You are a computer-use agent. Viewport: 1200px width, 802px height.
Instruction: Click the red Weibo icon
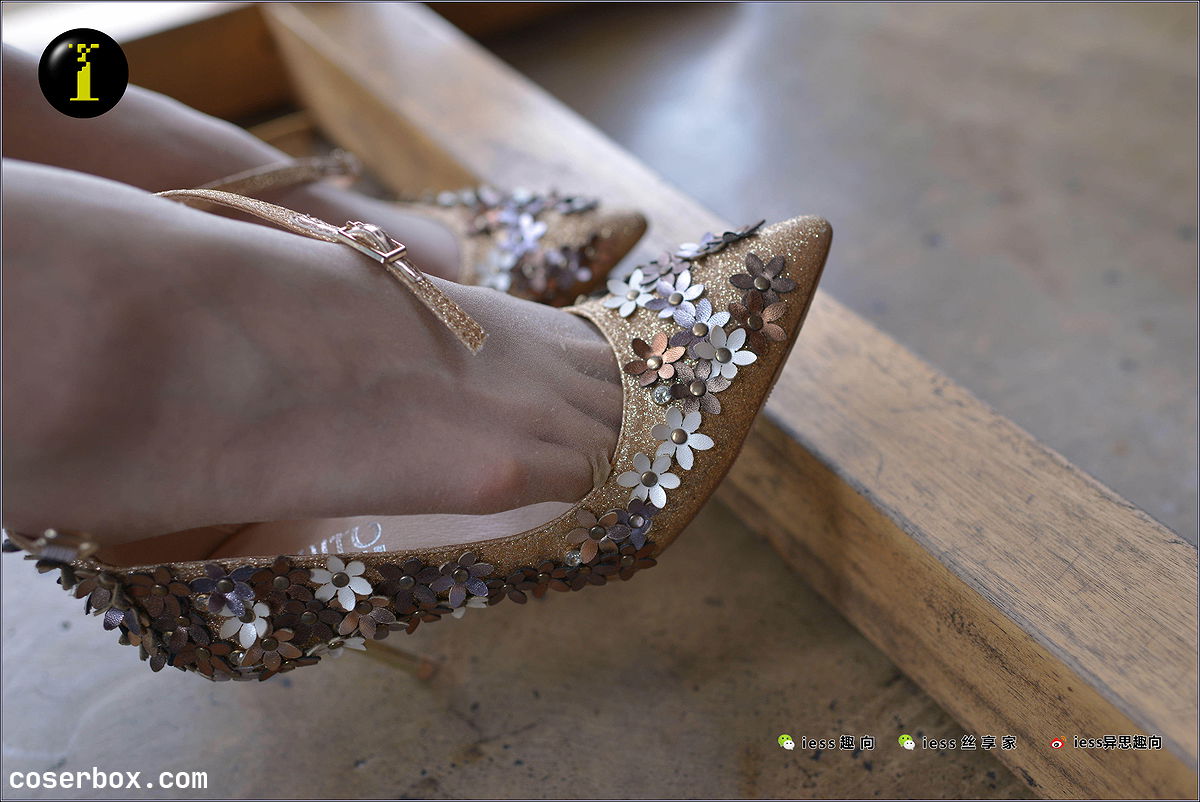(1057, 742)
